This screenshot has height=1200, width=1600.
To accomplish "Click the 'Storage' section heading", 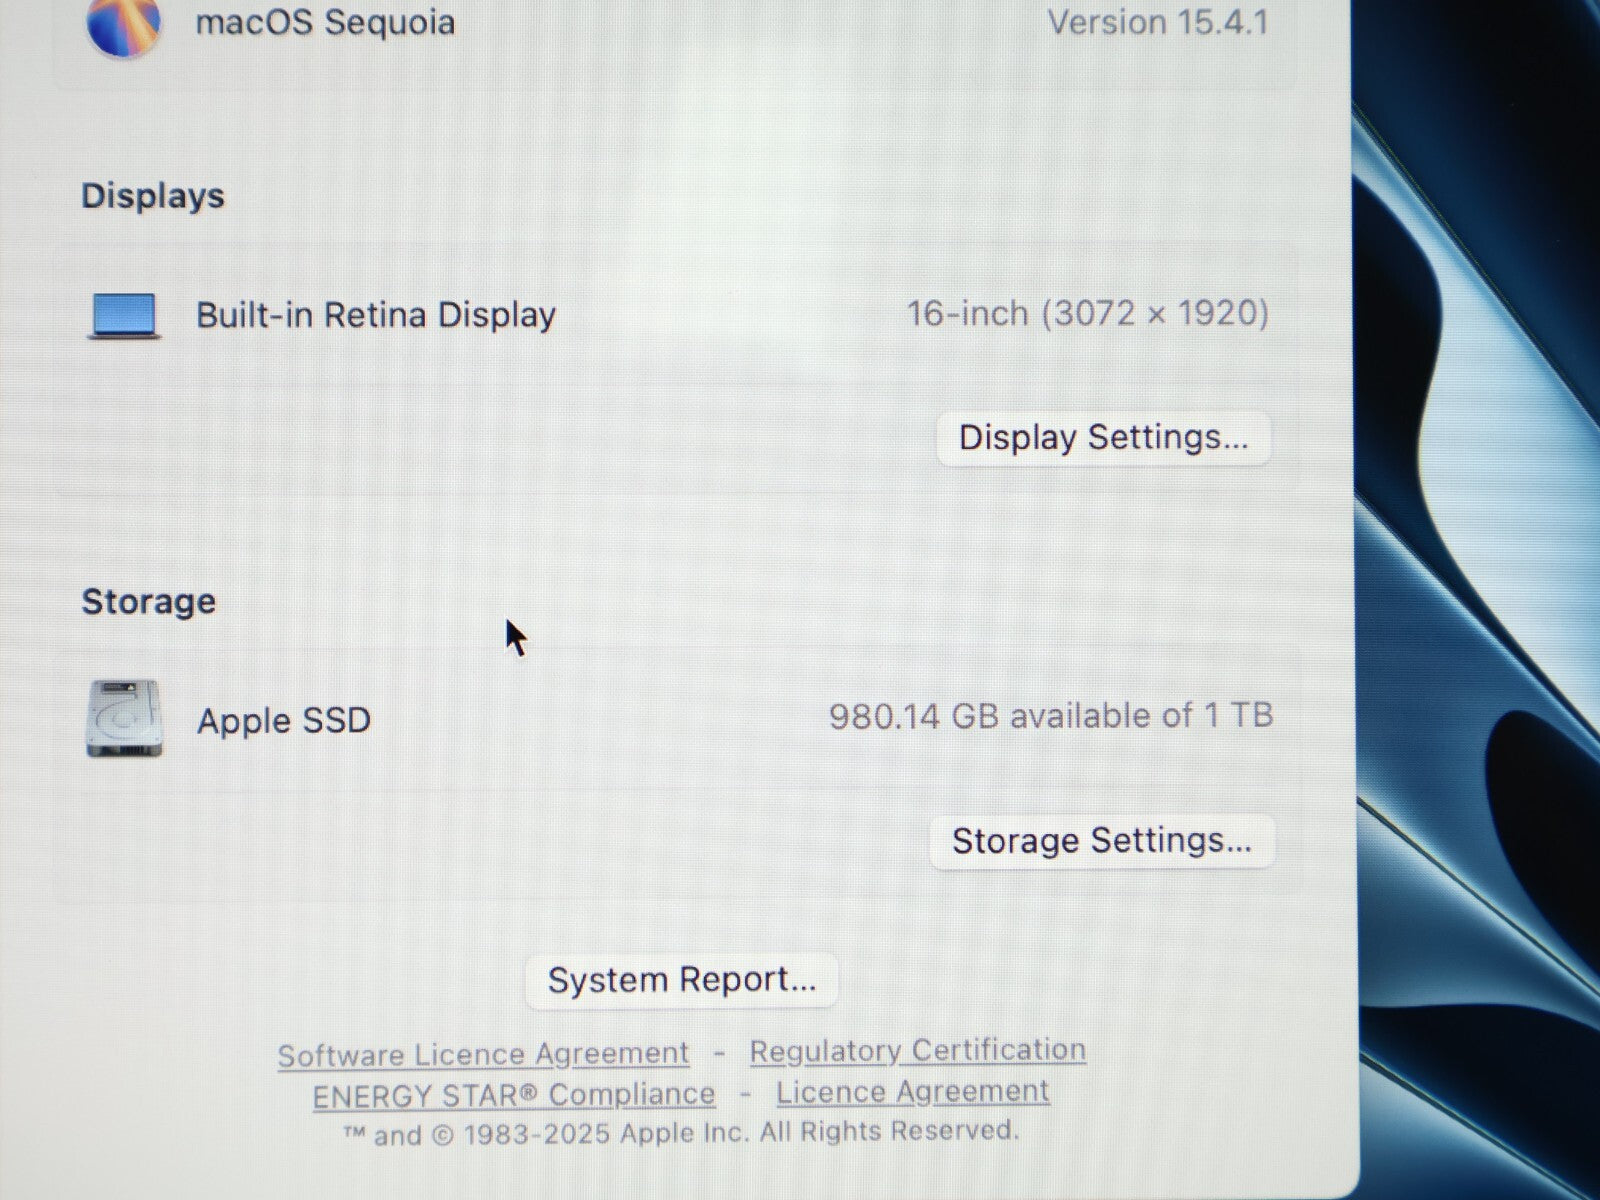I will tap(148, 601).
